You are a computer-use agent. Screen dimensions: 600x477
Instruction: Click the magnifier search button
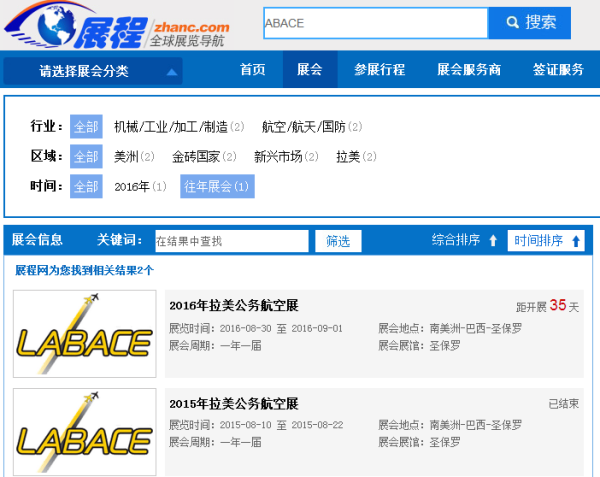point(530,22)
